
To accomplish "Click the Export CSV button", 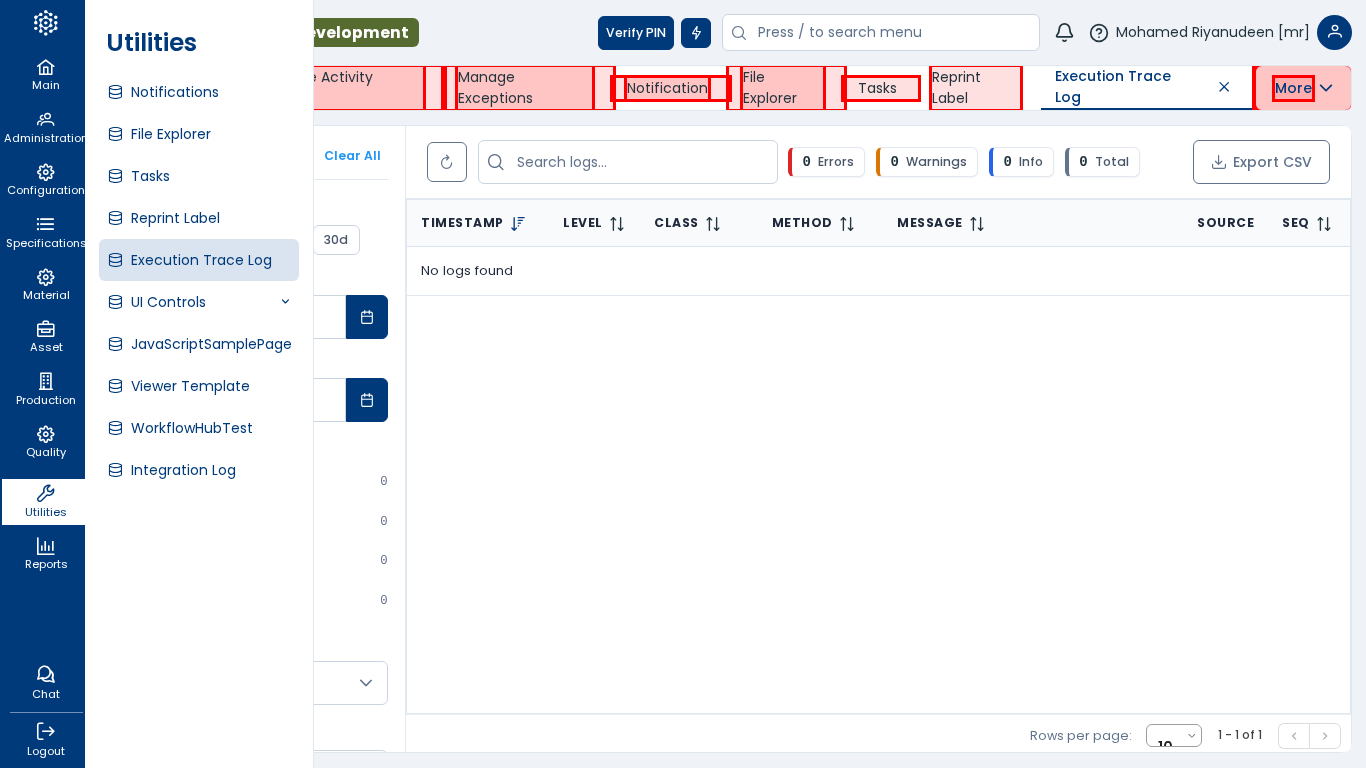I will (x=1261, y=162).
